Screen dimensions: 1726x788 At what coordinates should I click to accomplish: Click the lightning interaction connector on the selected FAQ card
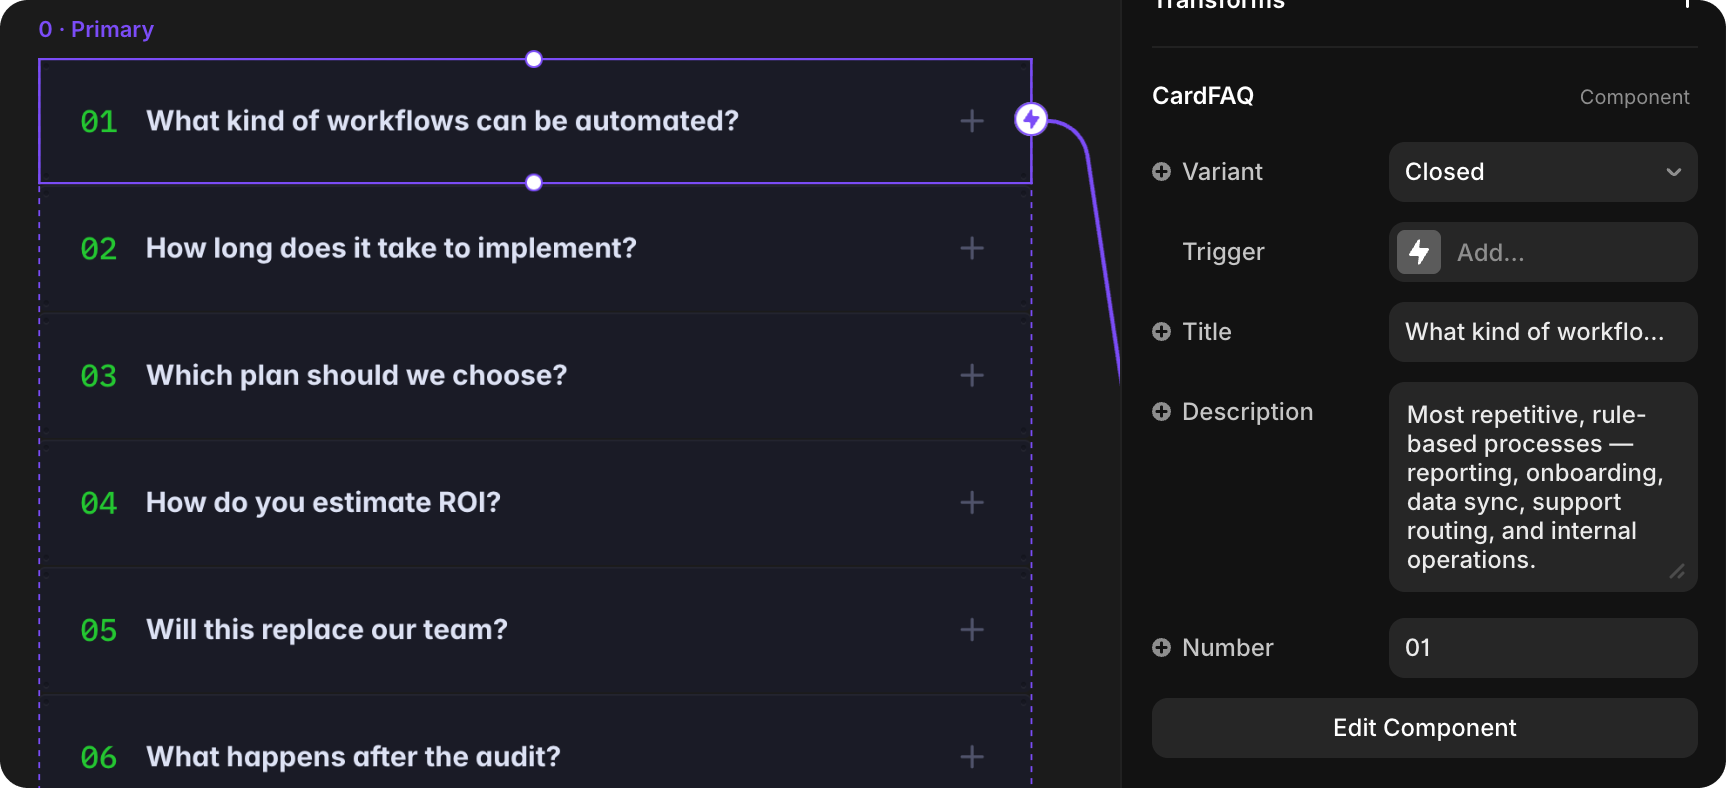click(x=1031, y=120)
